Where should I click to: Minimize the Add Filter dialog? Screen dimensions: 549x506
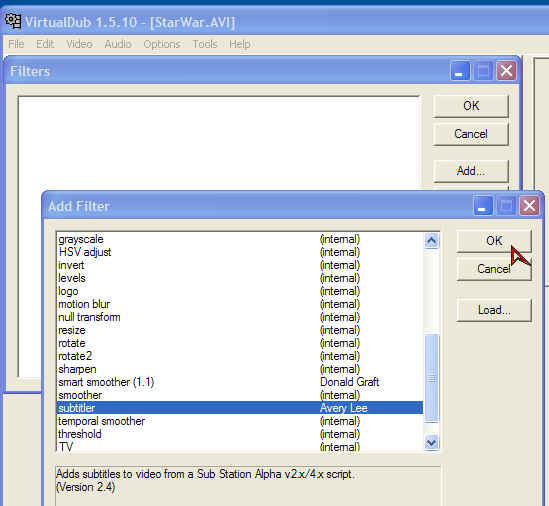(483, 206)
